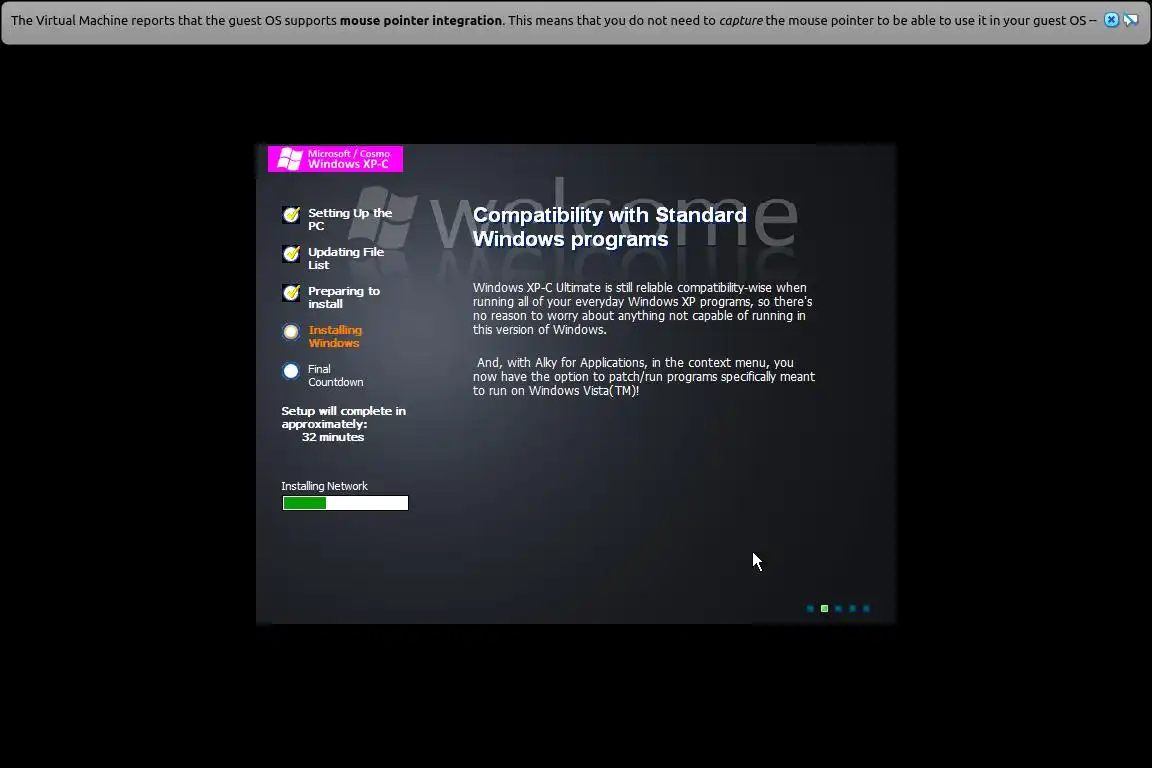Click the green active slide indicator dot
The width and height of the screenshot is (1152, 768).
tap(824, 609)
